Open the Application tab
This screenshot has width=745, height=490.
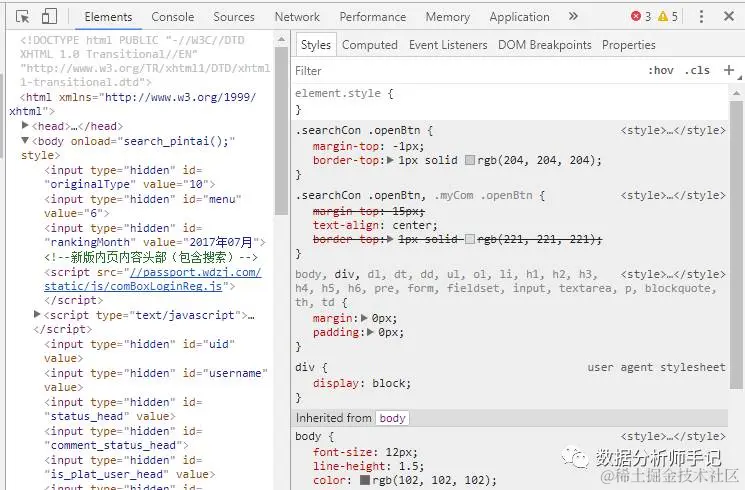point(519,17)
